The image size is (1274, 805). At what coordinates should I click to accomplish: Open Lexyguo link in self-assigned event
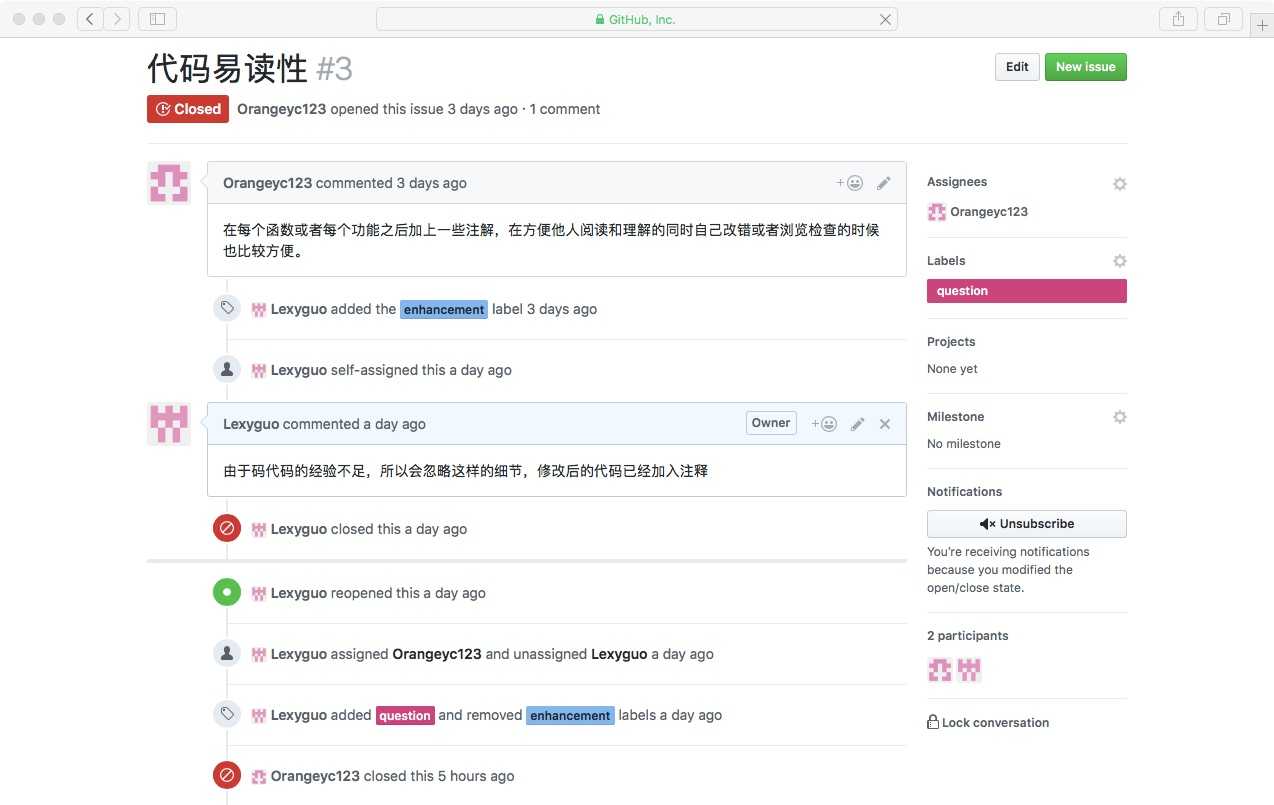click(299, 370)
